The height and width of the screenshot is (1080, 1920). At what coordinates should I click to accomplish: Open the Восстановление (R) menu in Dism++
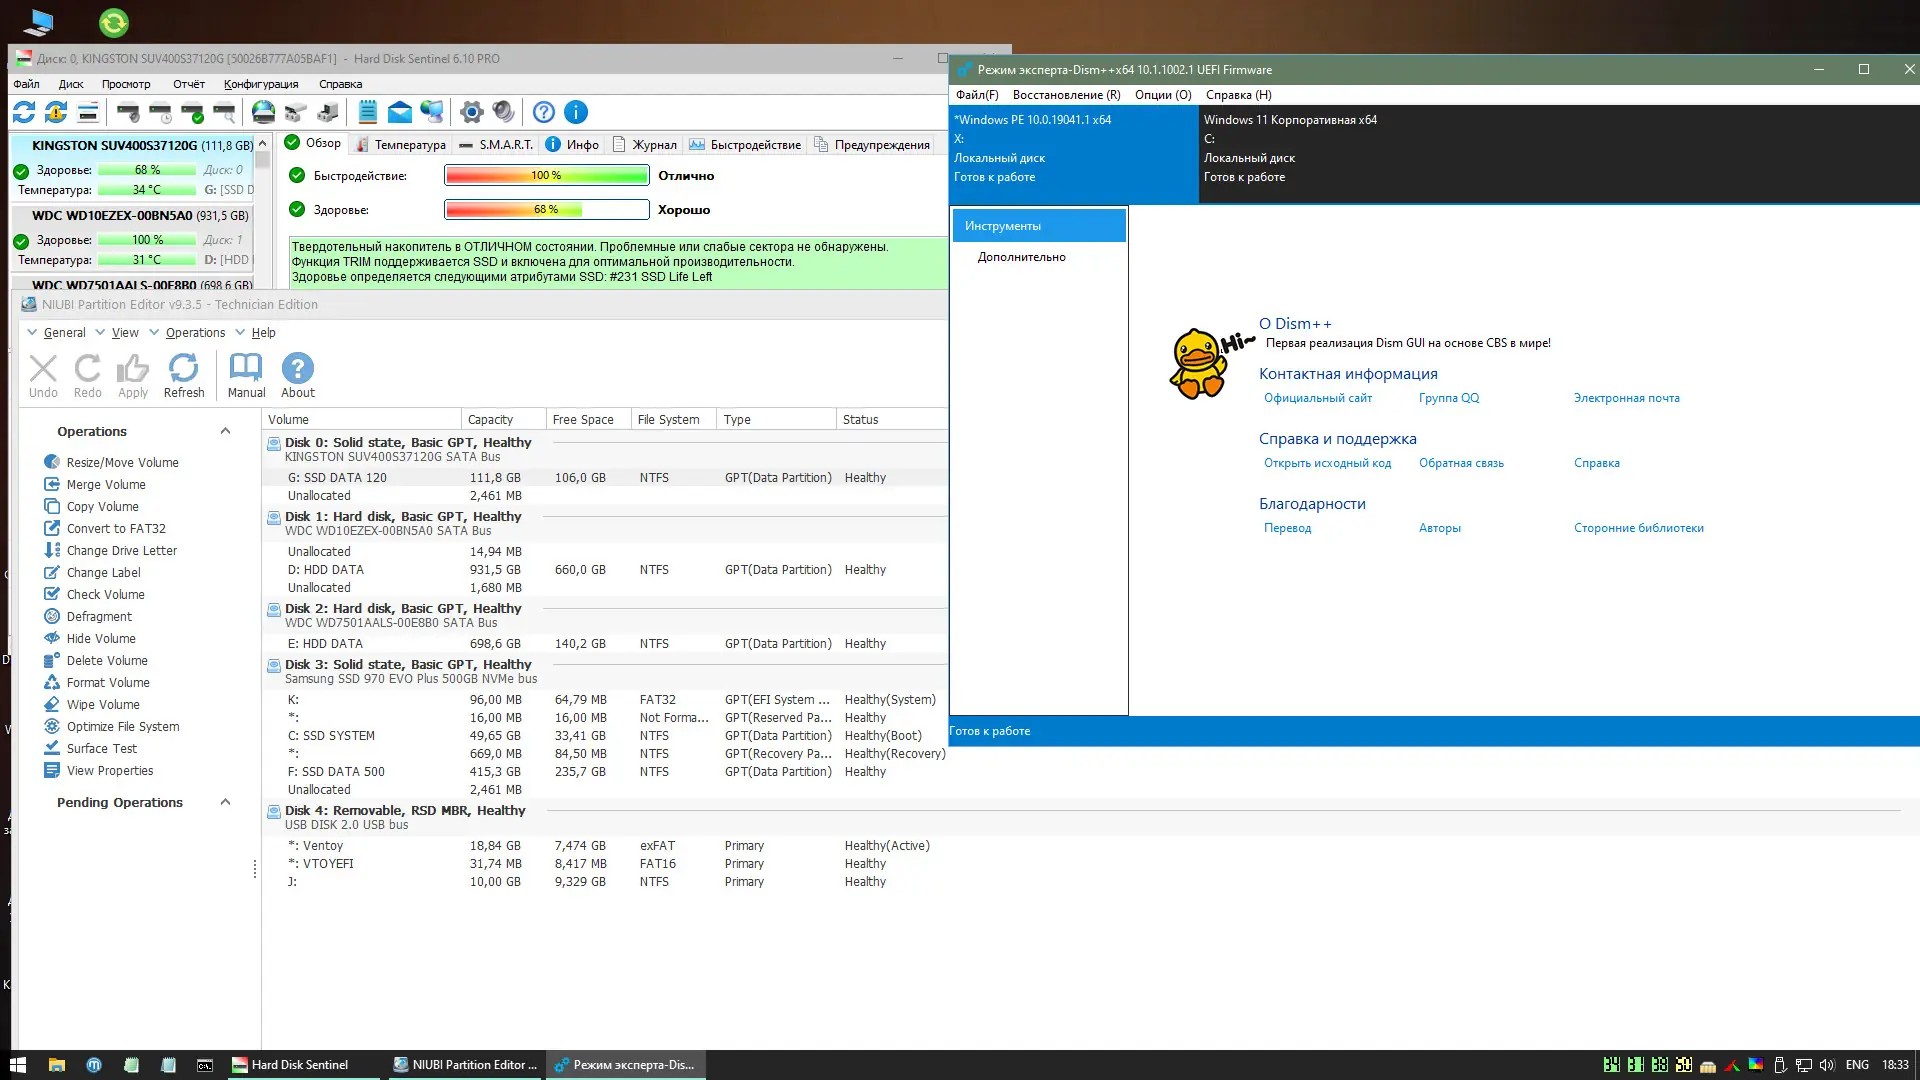coord(1066,95)
